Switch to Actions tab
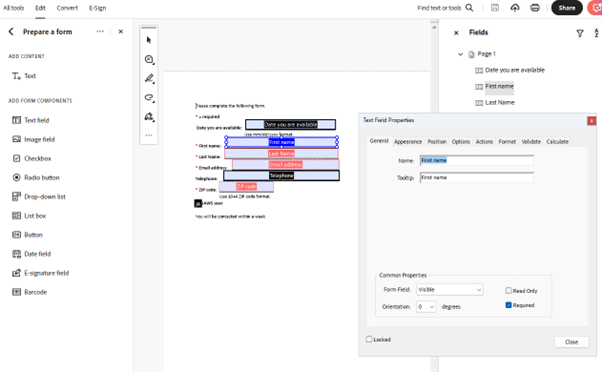This screenshot has height=372, width=602. (x=484, y=142)
